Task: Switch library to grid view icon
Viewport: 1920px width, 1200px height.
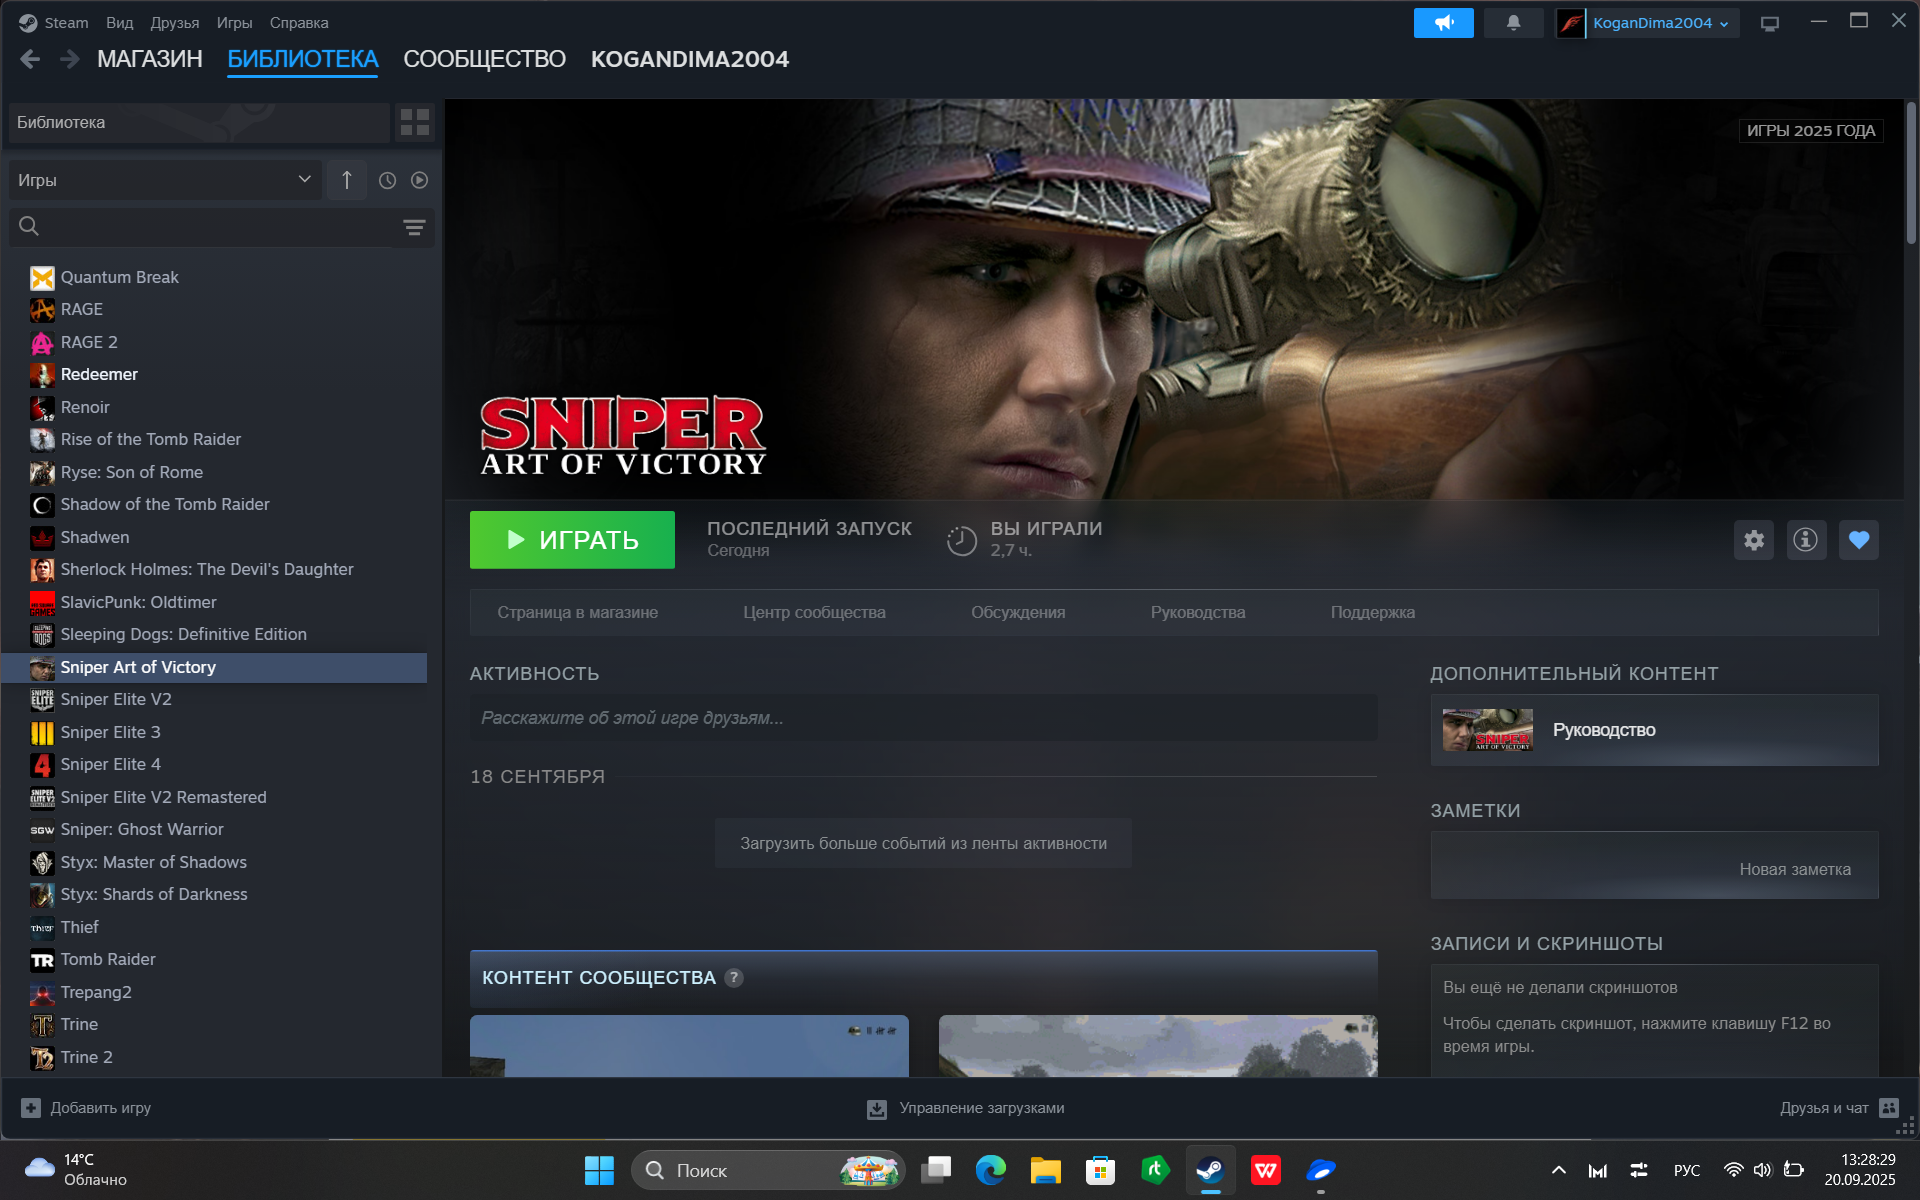Action: pos(414,122)
